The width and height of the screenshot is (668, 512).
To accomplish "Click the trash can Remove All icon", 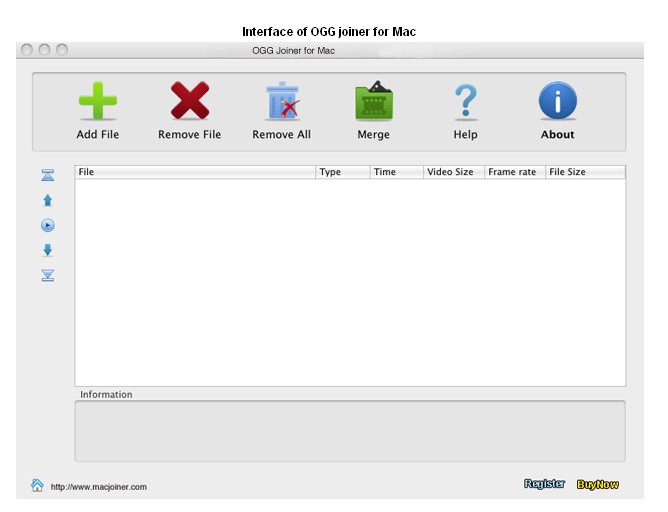I will (282, 101).
